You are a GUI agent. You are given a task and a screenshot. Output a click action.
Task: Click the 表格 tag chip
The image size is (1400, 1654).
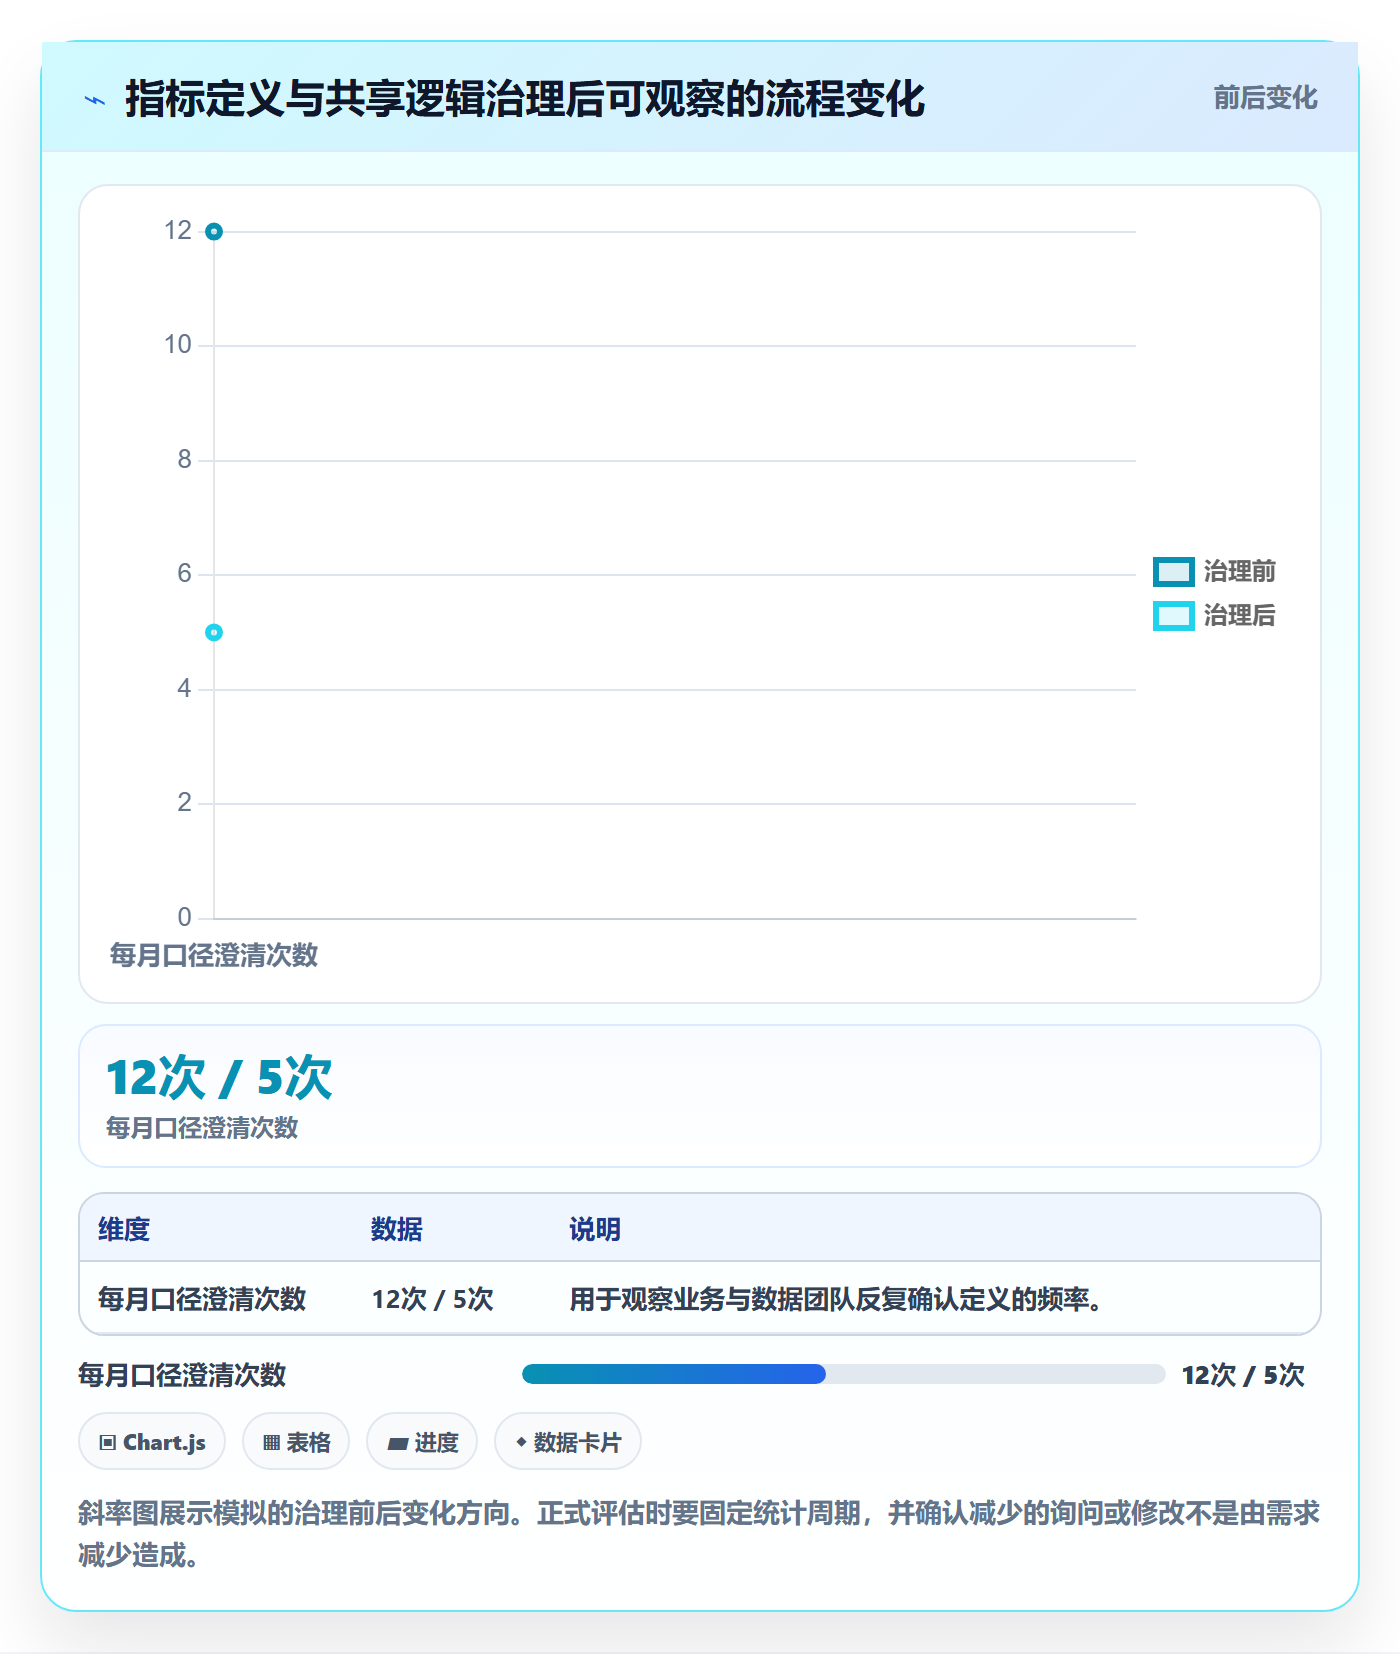pos(296,1442)
